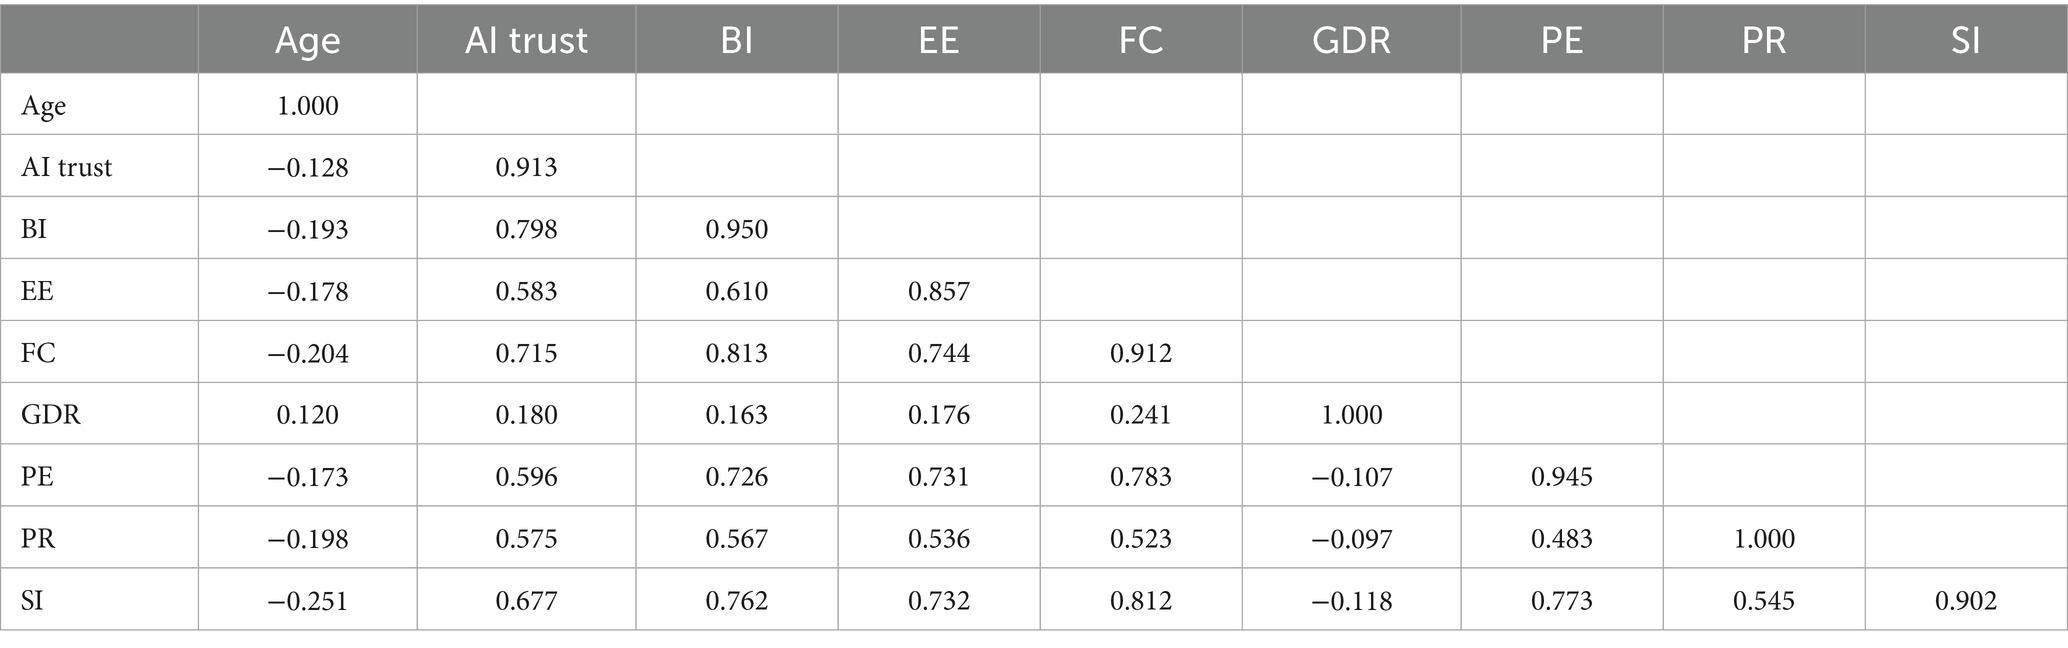Select the SI diagonal value 0.902
This screenshot has height=648, width=2068.
1965,601
